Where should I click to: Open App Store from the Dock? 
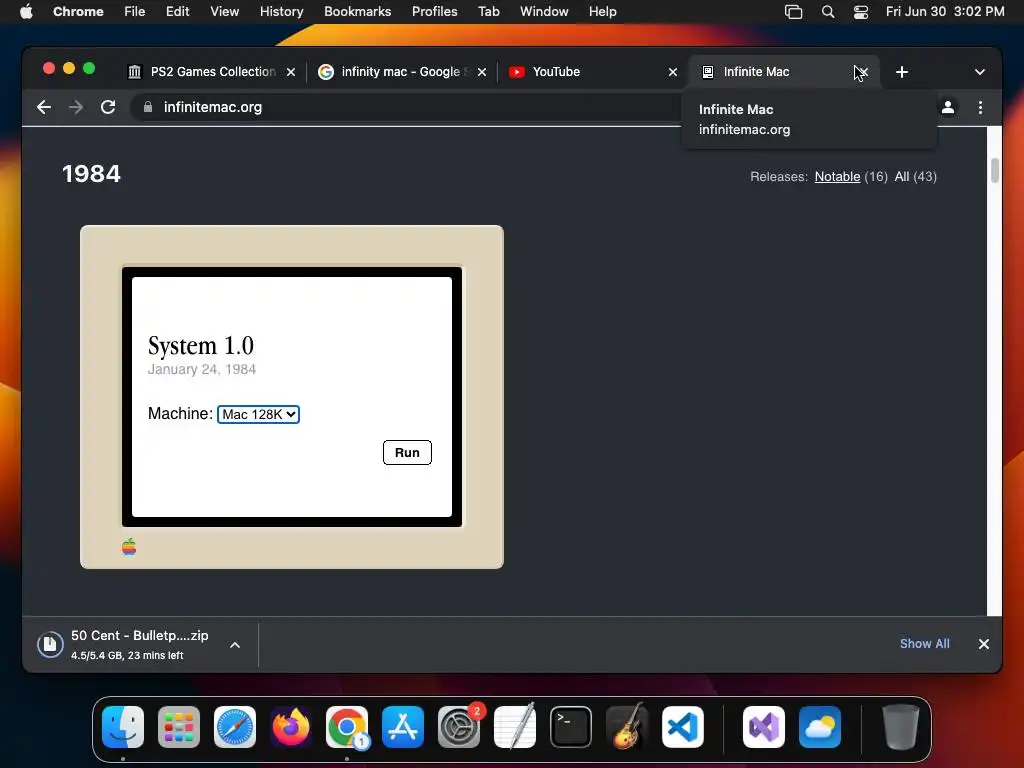pos(403,727)
